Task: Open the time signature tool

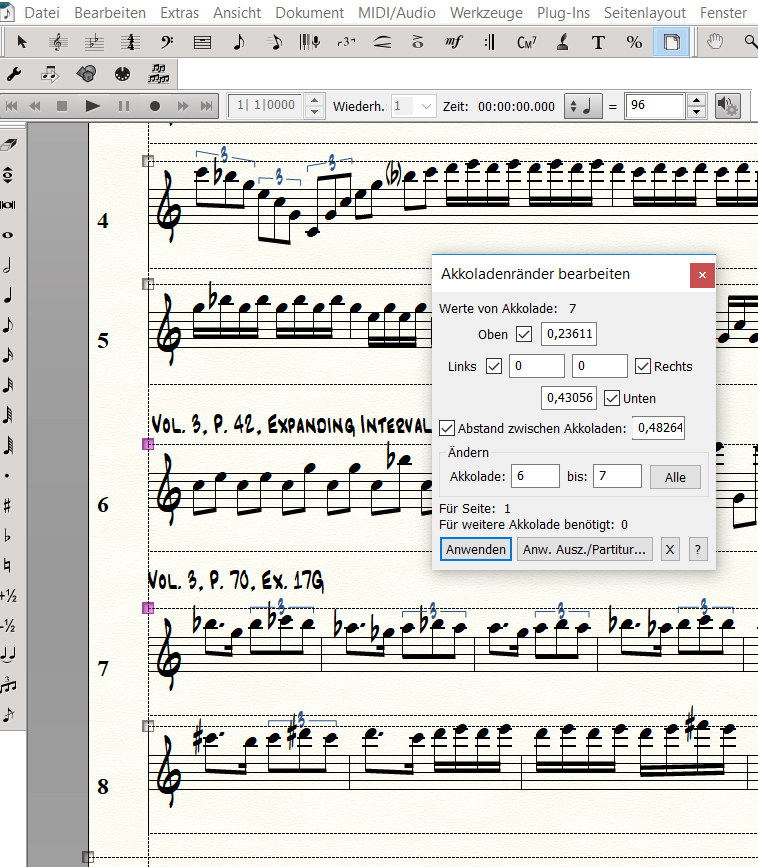Action: [x=130, y=42]
